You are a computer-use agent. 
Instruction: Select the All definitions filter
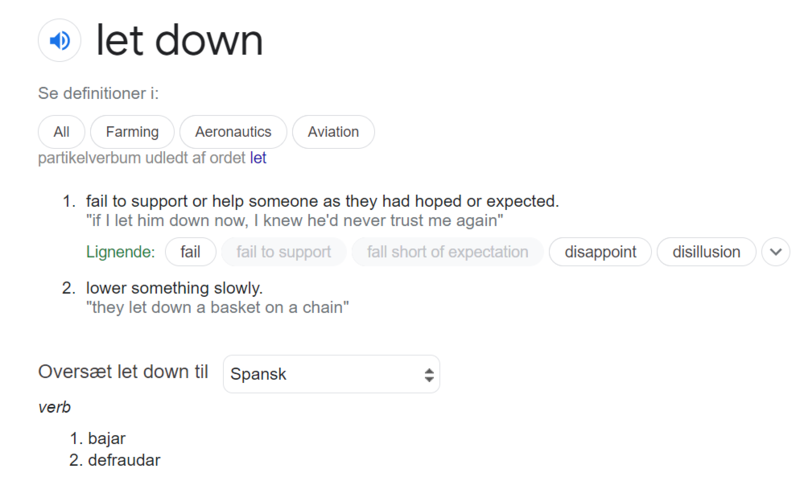[61, 132]
